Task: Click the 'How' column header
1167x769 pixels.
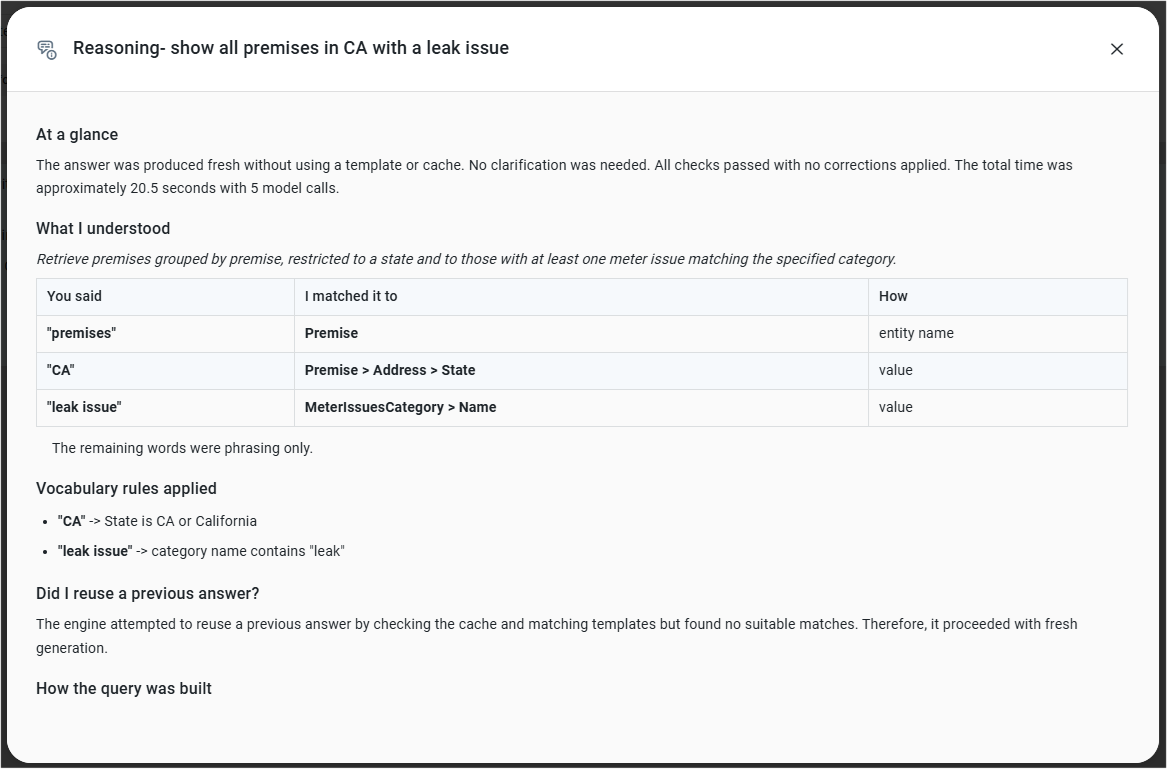Action: (x=997, y=296)
